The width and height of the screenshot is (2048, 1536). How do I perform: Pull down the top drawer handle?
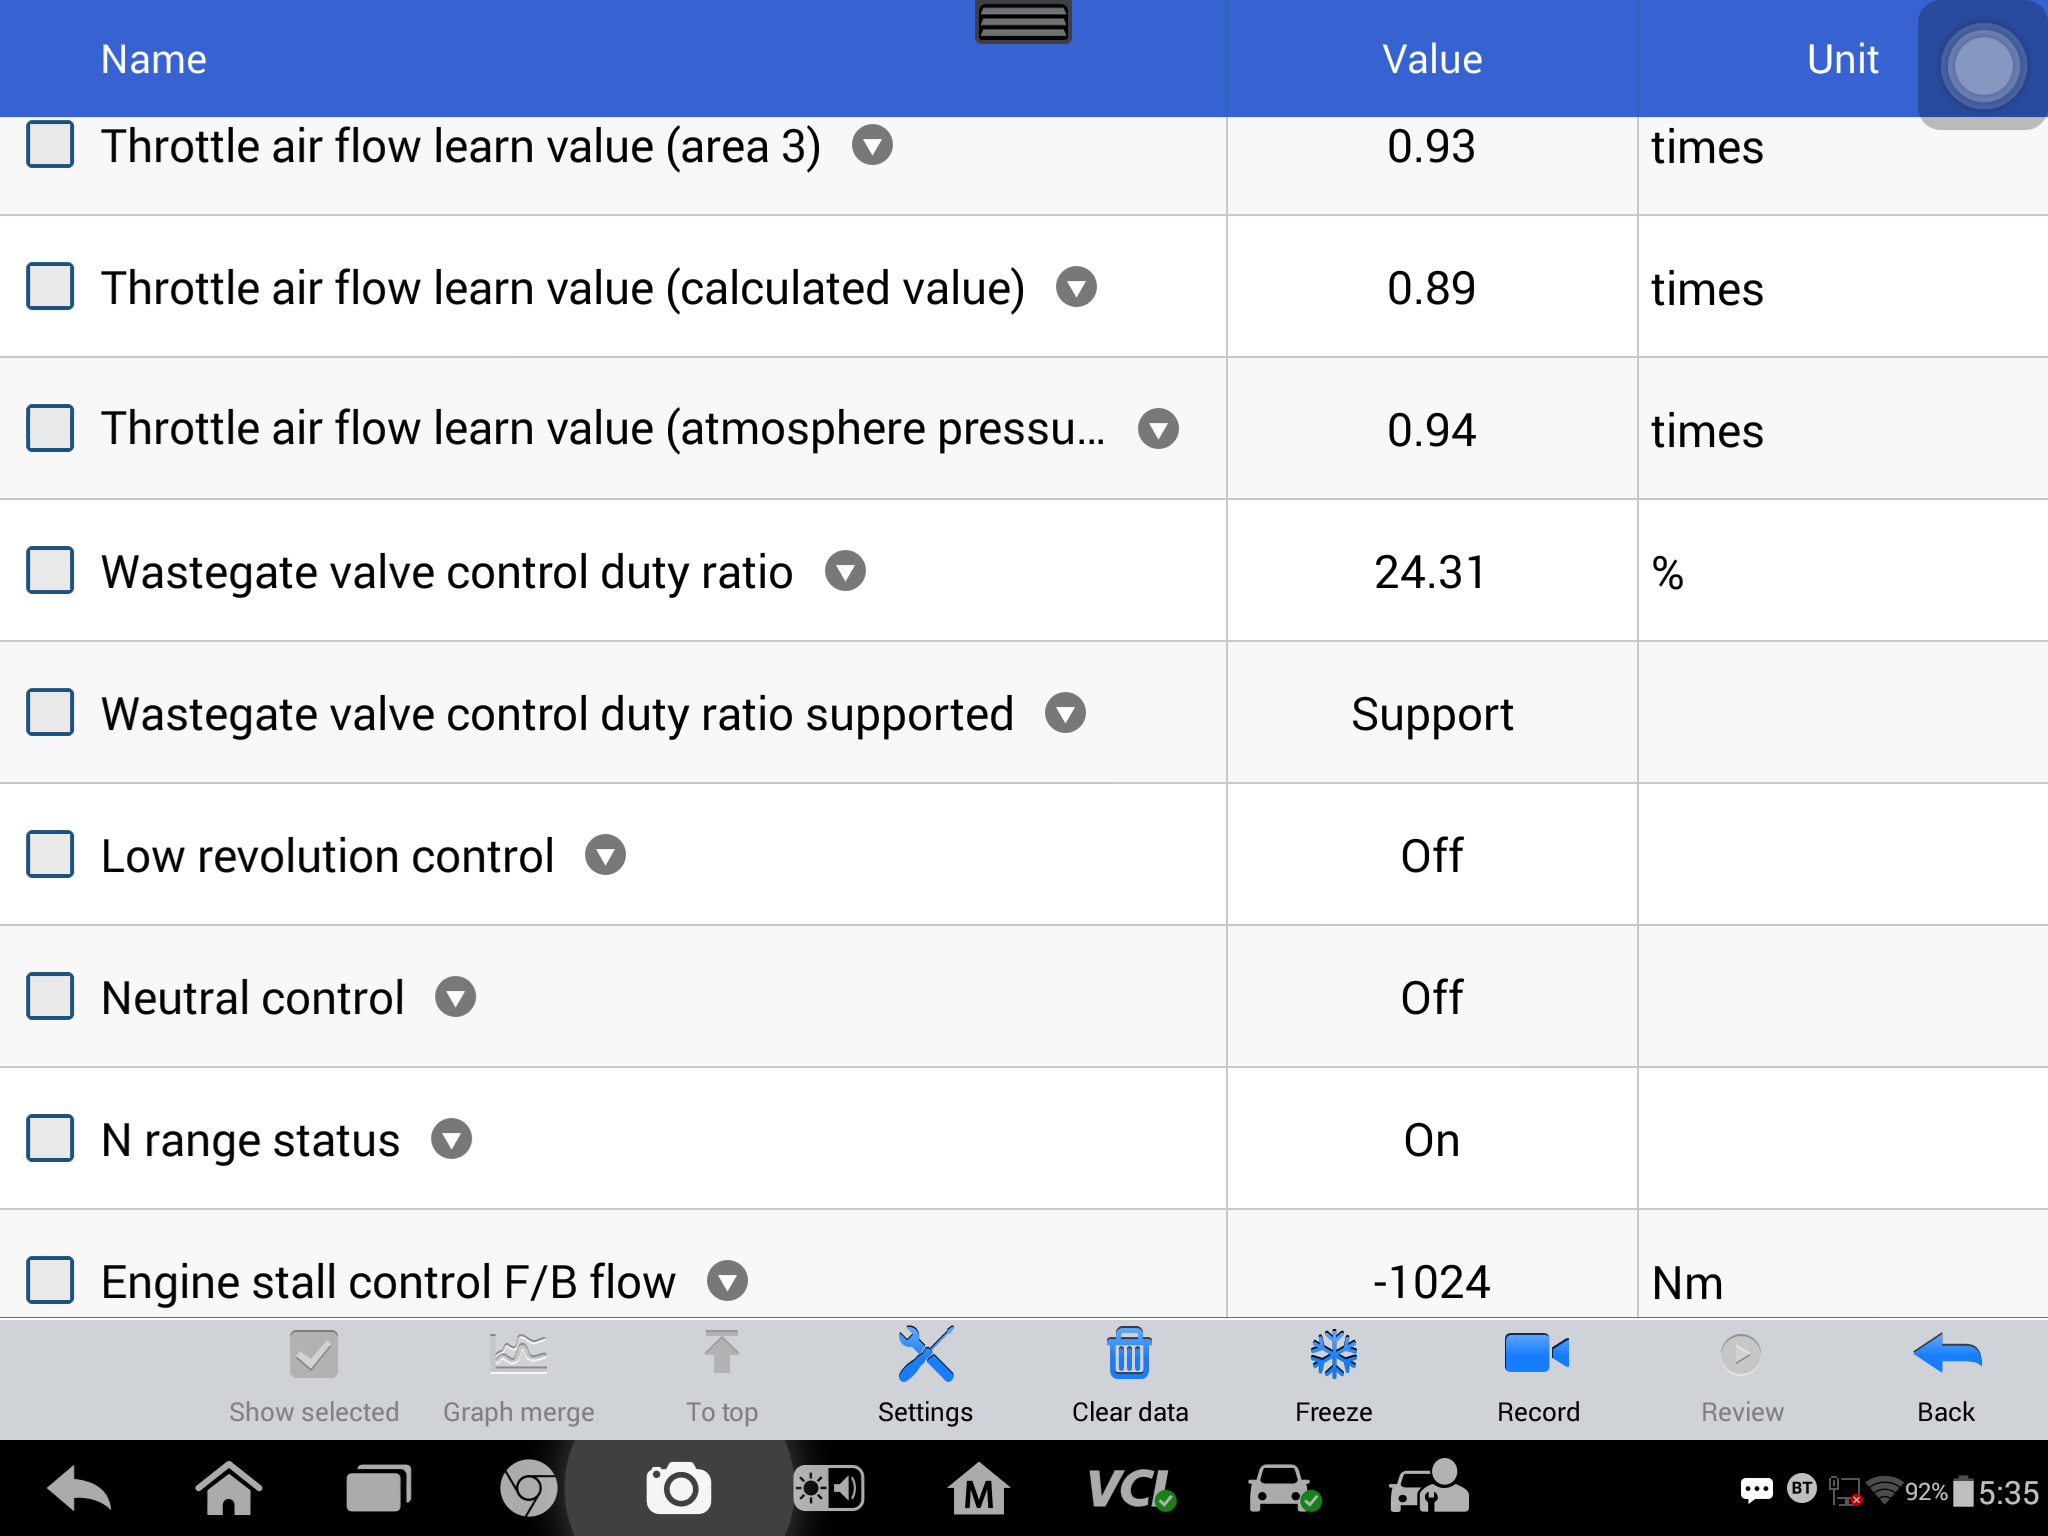coord(1023,21)
